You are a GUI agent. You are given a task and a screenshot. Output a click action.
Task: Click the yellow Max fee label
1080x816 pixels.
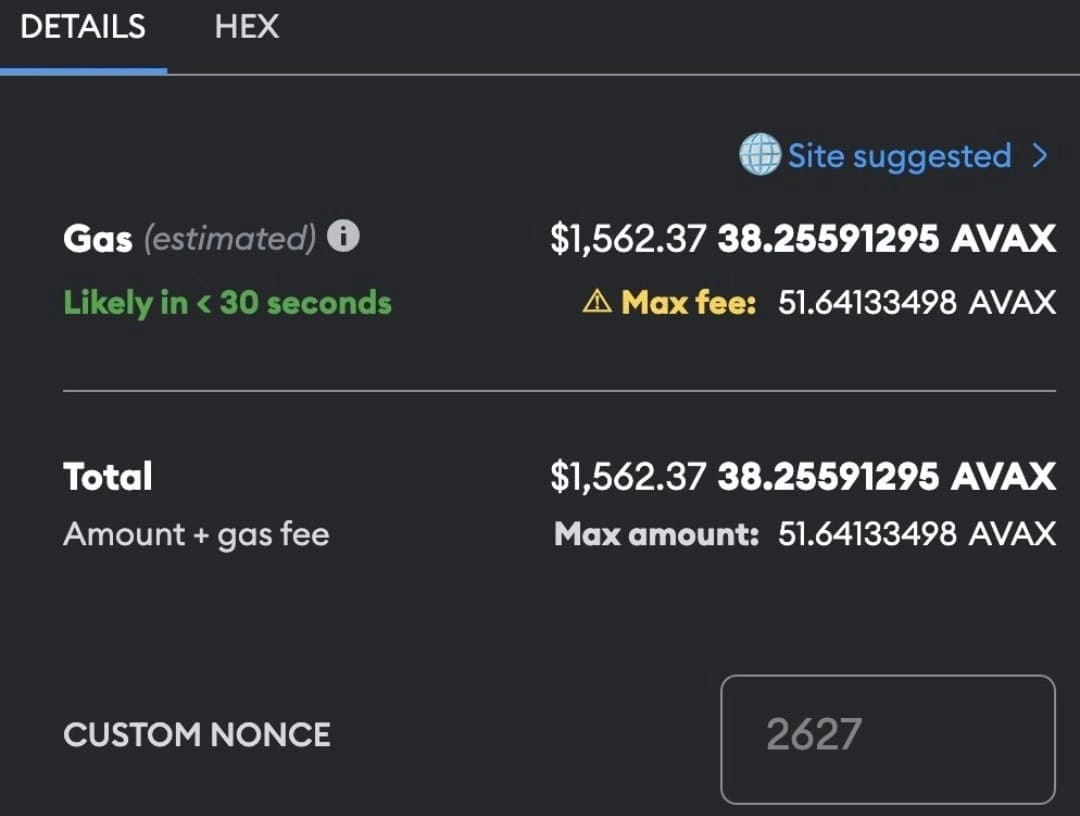(688, 302)
